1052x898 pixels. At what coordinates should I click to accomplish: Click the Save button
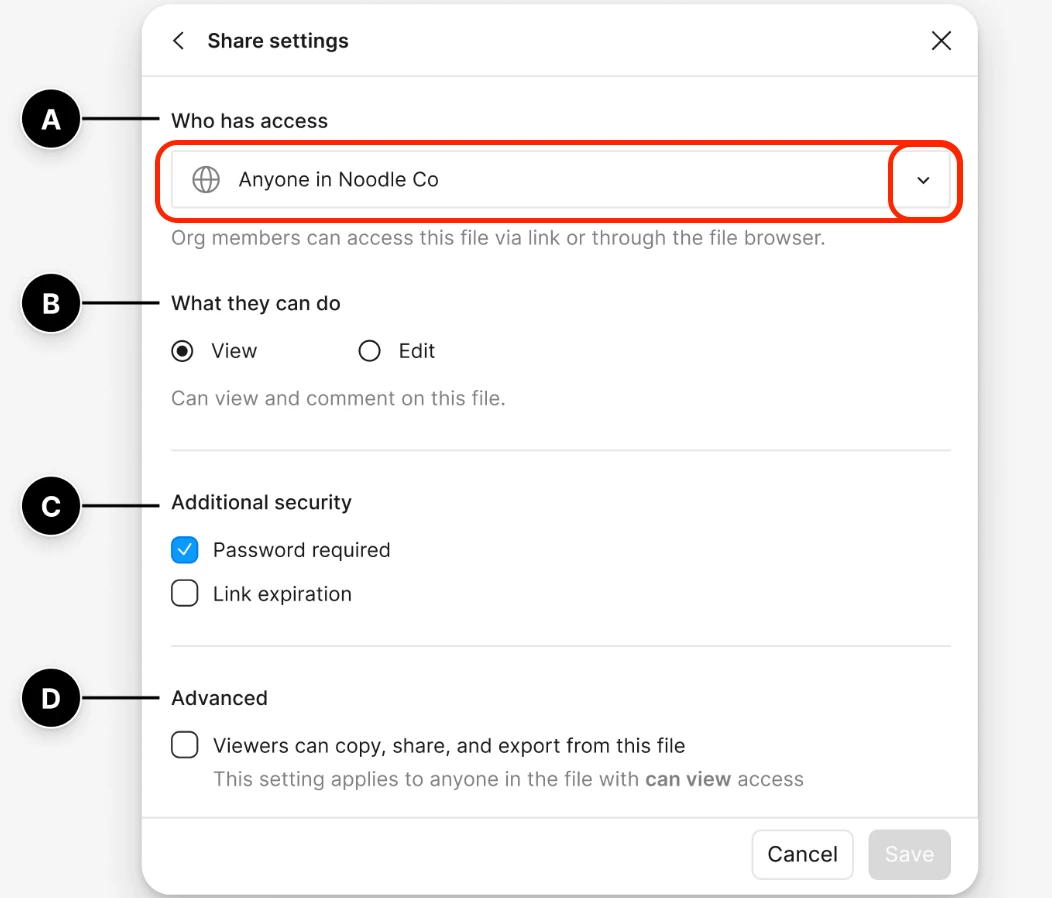[909, 854]
